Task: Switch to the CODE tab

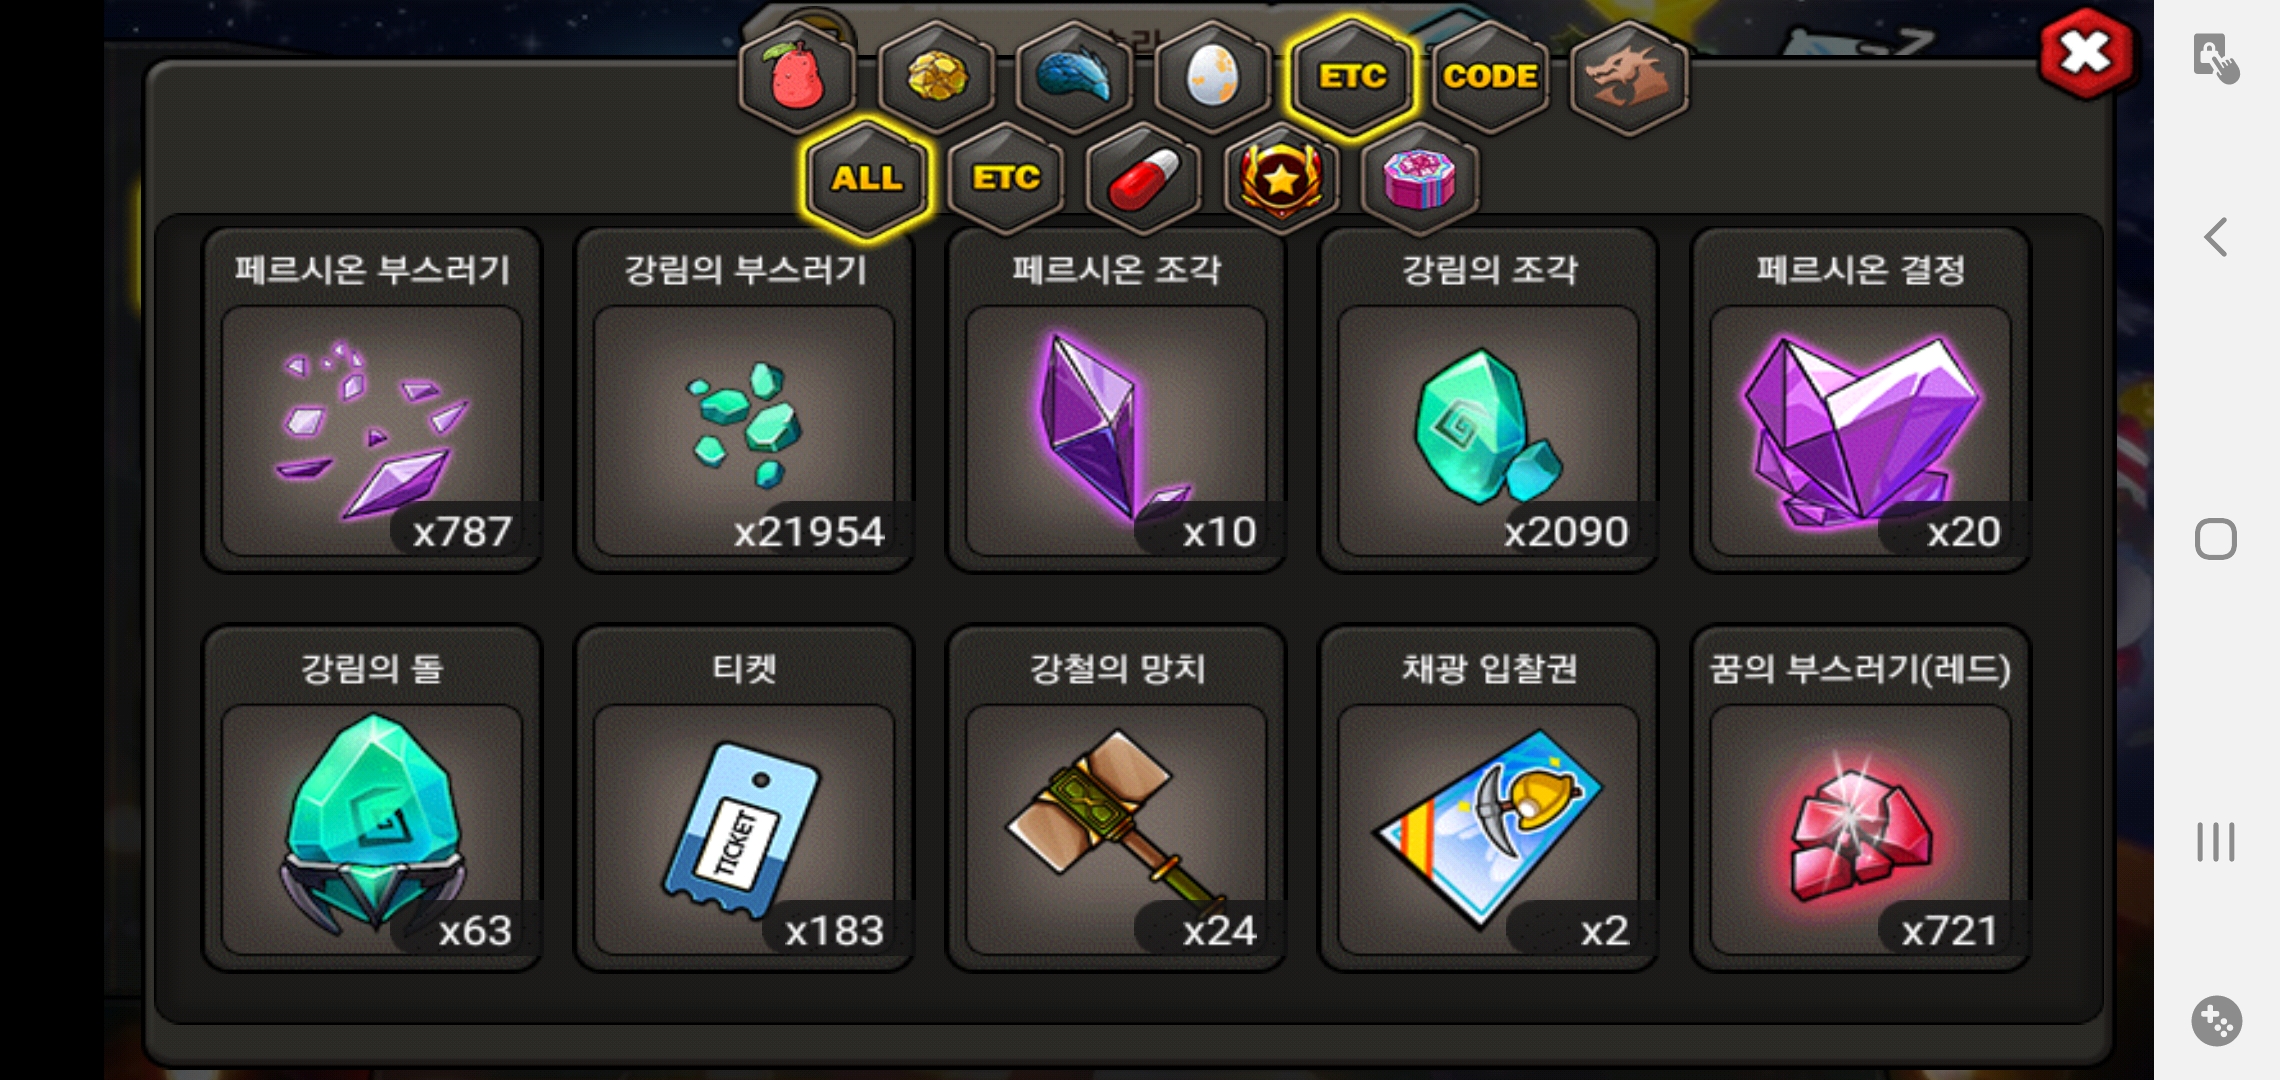Action: click(x=1490, y=77)
